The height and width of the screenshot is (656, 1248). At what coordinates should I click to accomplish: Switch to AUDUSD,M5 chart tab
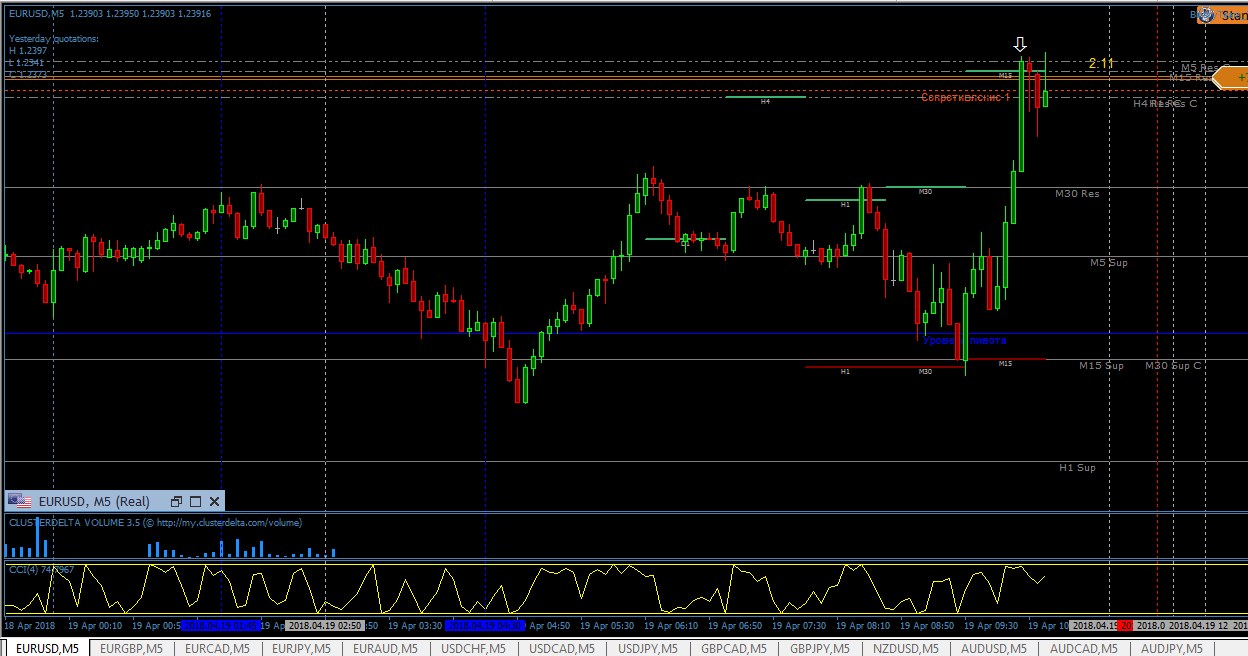(x=994, y=648)
